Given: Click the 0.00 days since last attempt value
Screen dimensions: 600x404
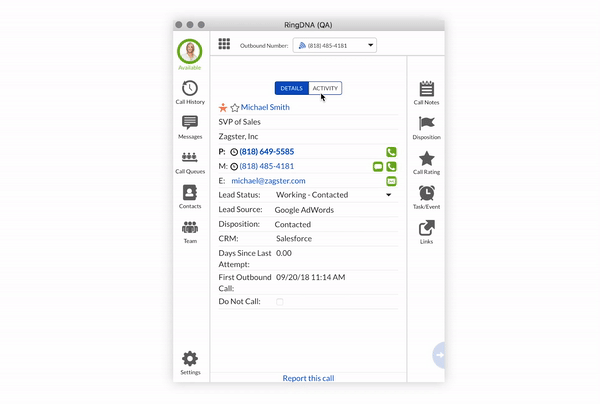Looking at the screenshot, I should click(284, 253).
